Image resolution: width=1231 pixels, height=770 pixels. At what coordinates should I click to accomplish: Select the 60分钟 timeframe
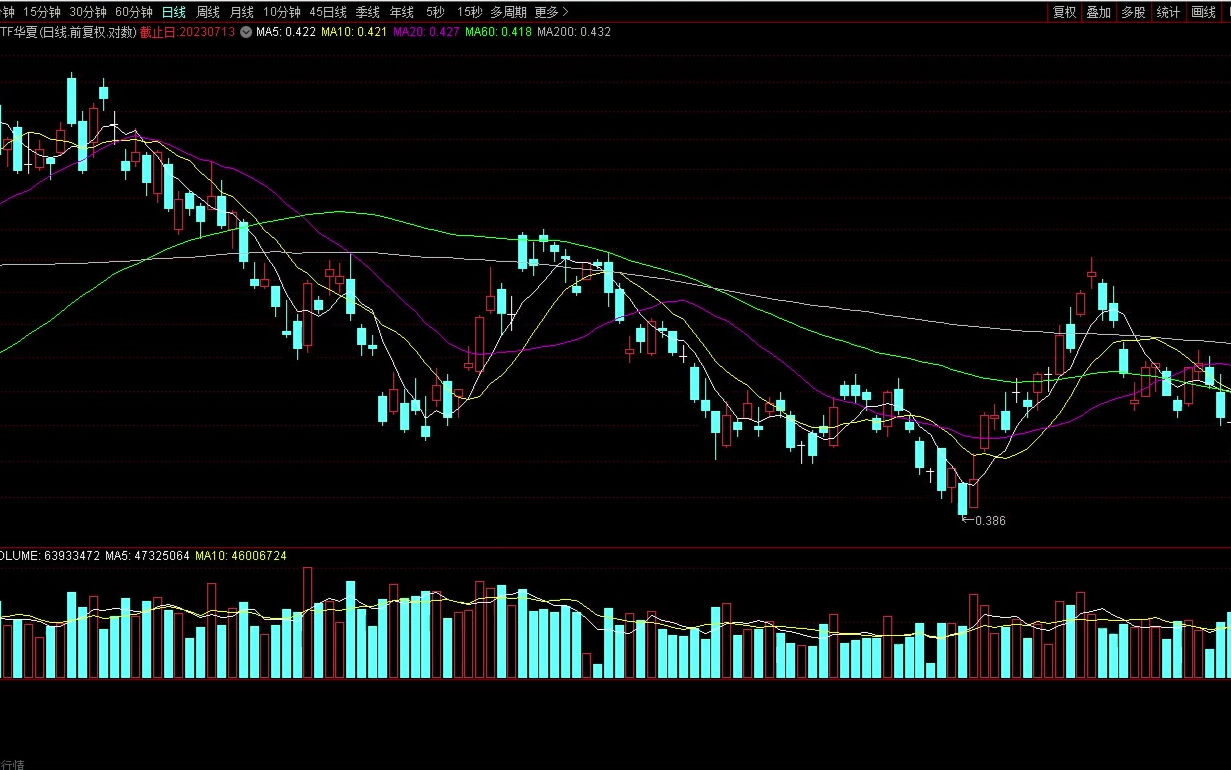[134, 12]
